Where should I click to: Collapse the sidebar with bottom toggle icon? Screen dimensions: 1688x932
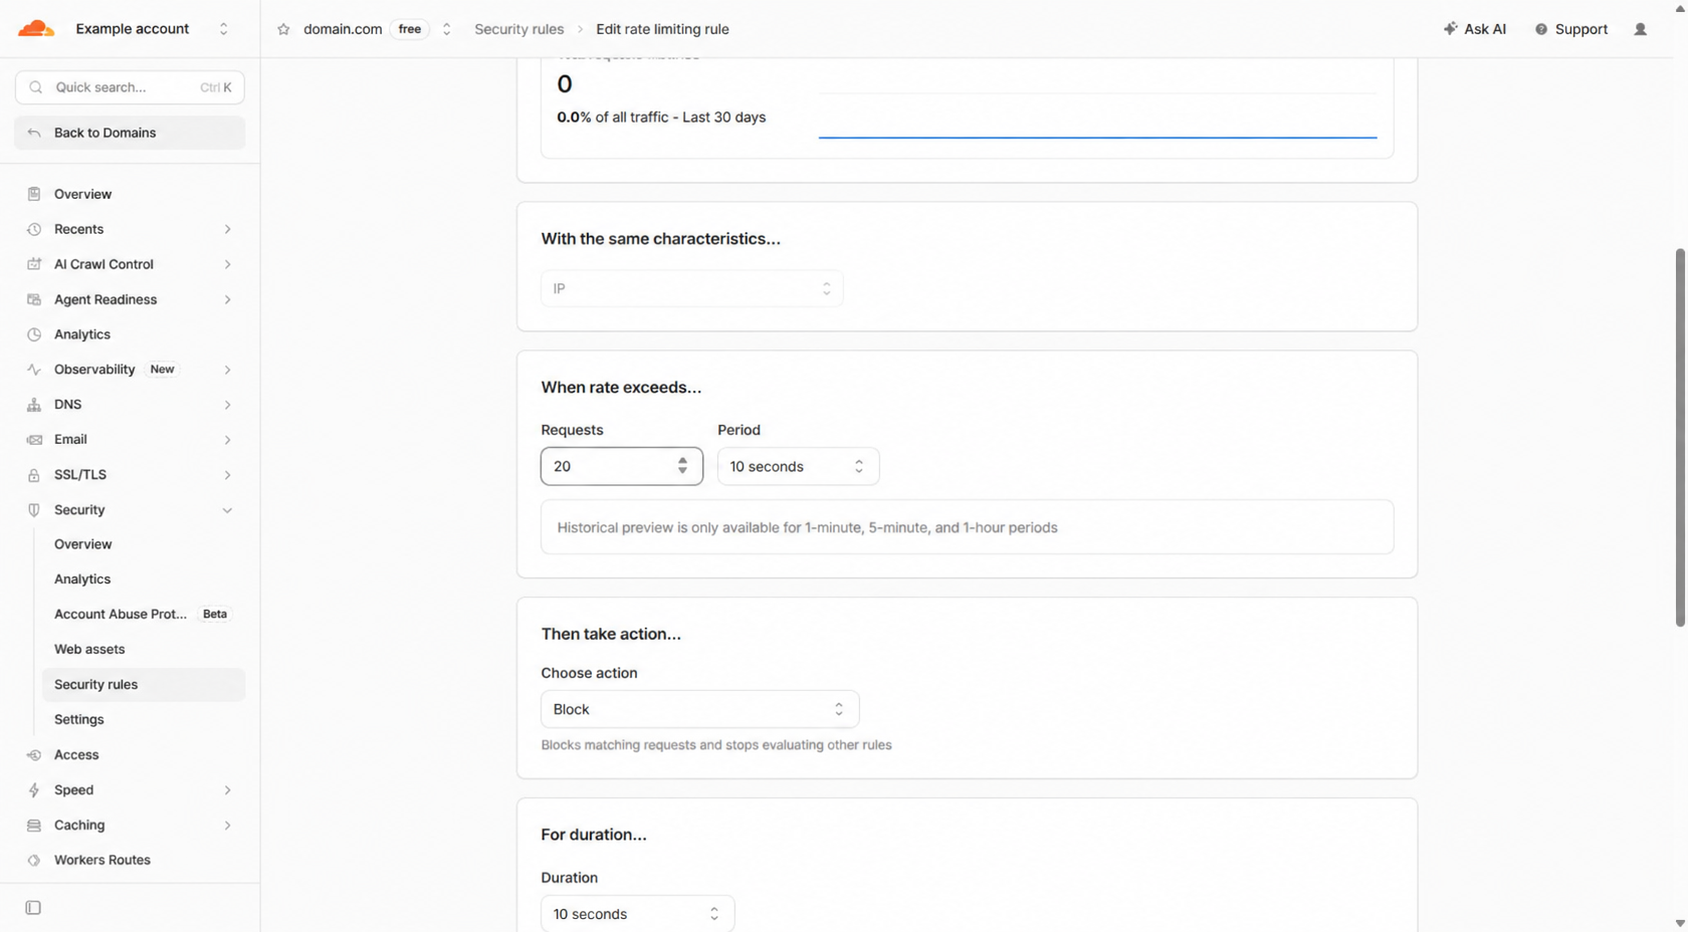tap(33, 908)
